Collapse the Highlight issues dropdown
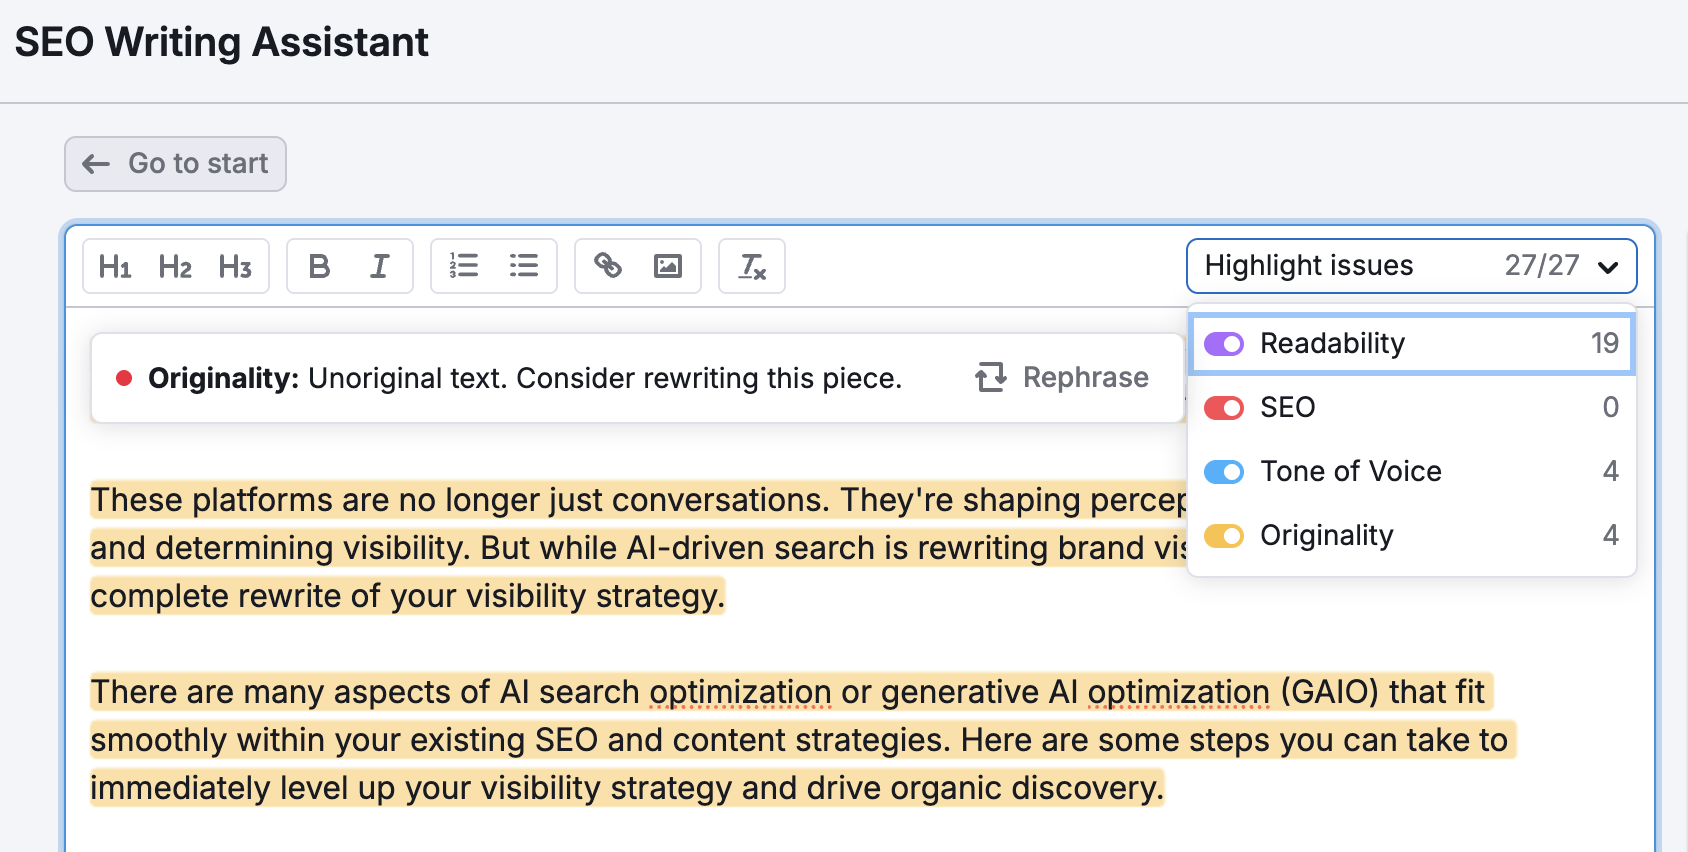This screenshot has width=1688, height=852. tap(1410, 266)
